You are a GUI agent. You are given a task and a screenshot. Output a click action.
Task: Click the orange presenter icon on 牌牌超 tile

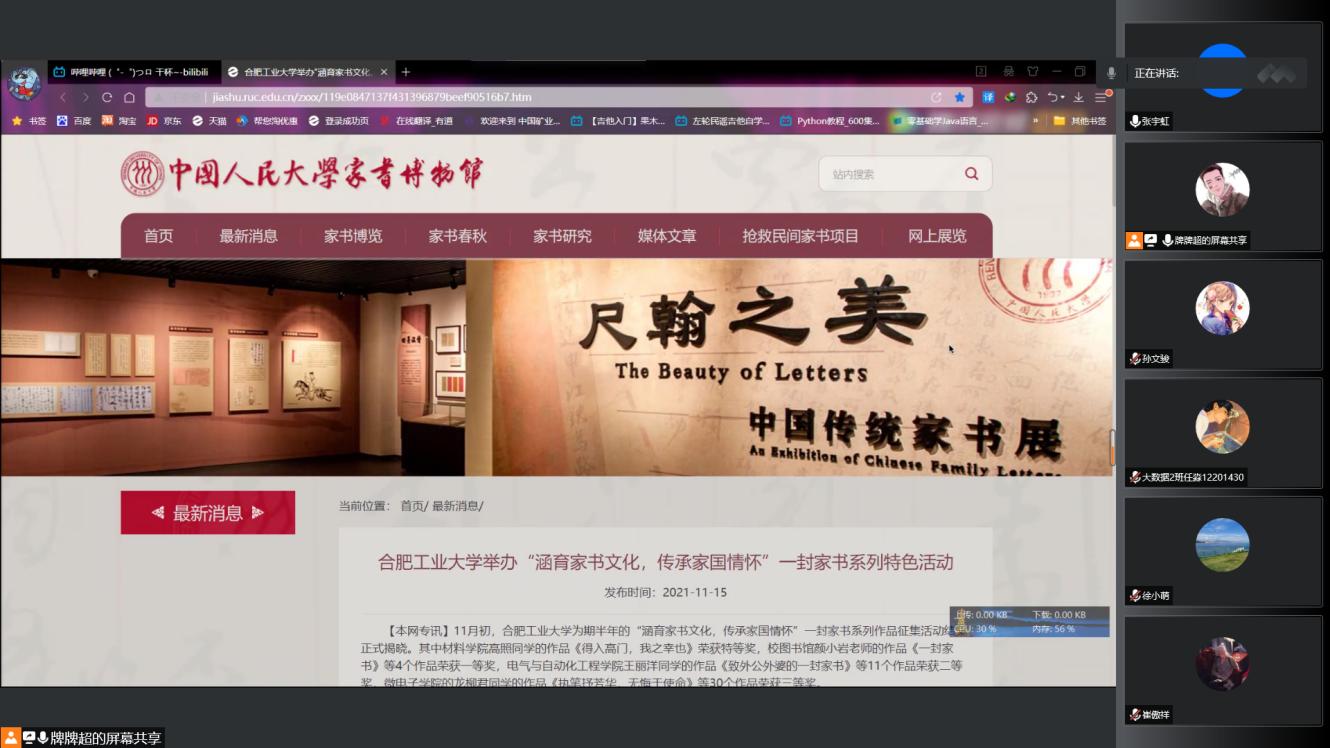(x=1134, y=240)
